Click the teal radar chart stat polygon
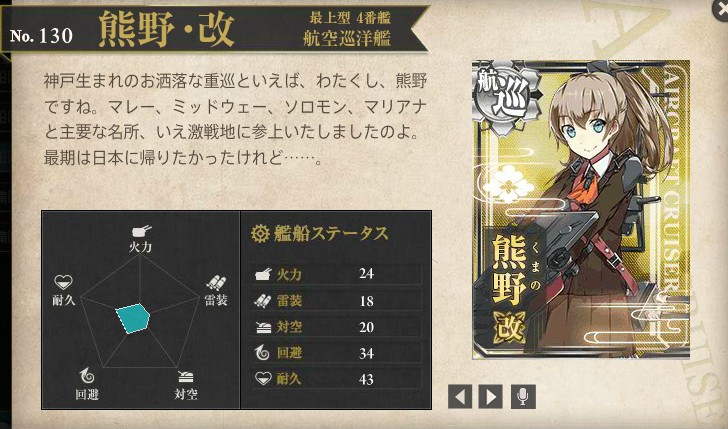 (x=132, y=318)
